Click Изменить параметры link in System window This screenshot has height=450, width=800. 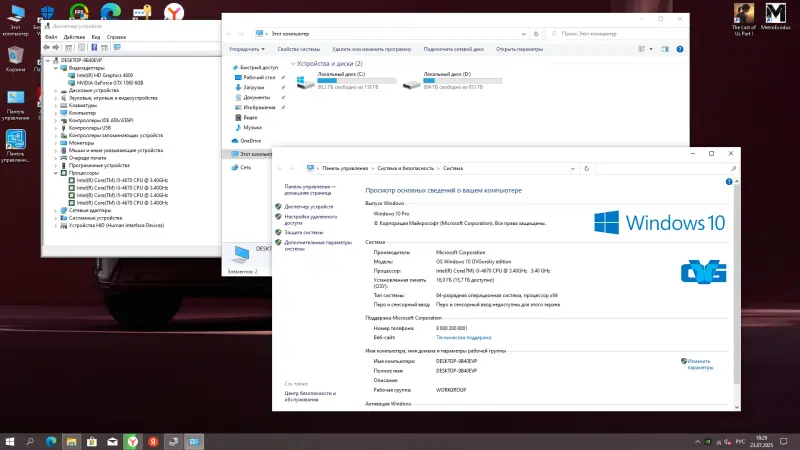[700, 364]
